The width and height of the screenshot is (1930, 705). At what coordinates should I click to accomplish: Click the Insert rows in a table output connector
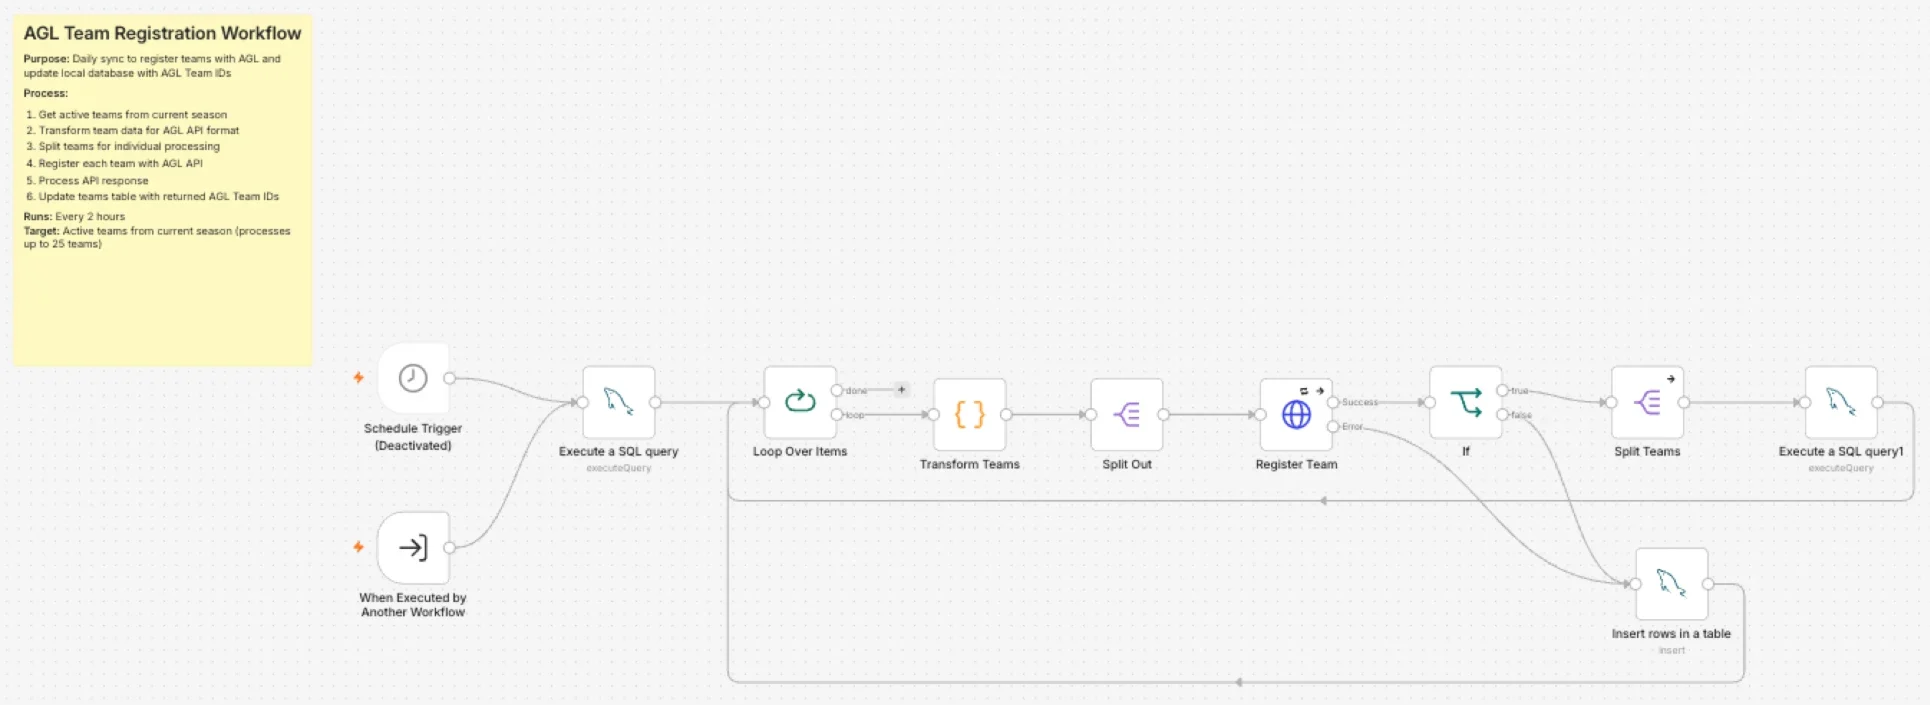pyautogui.click(x=1708, y=584)
